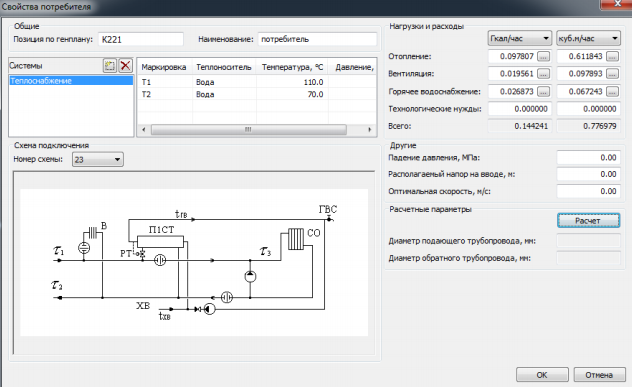Select the T2 row marking cell
632x387 pixels.
pos(165,94)
